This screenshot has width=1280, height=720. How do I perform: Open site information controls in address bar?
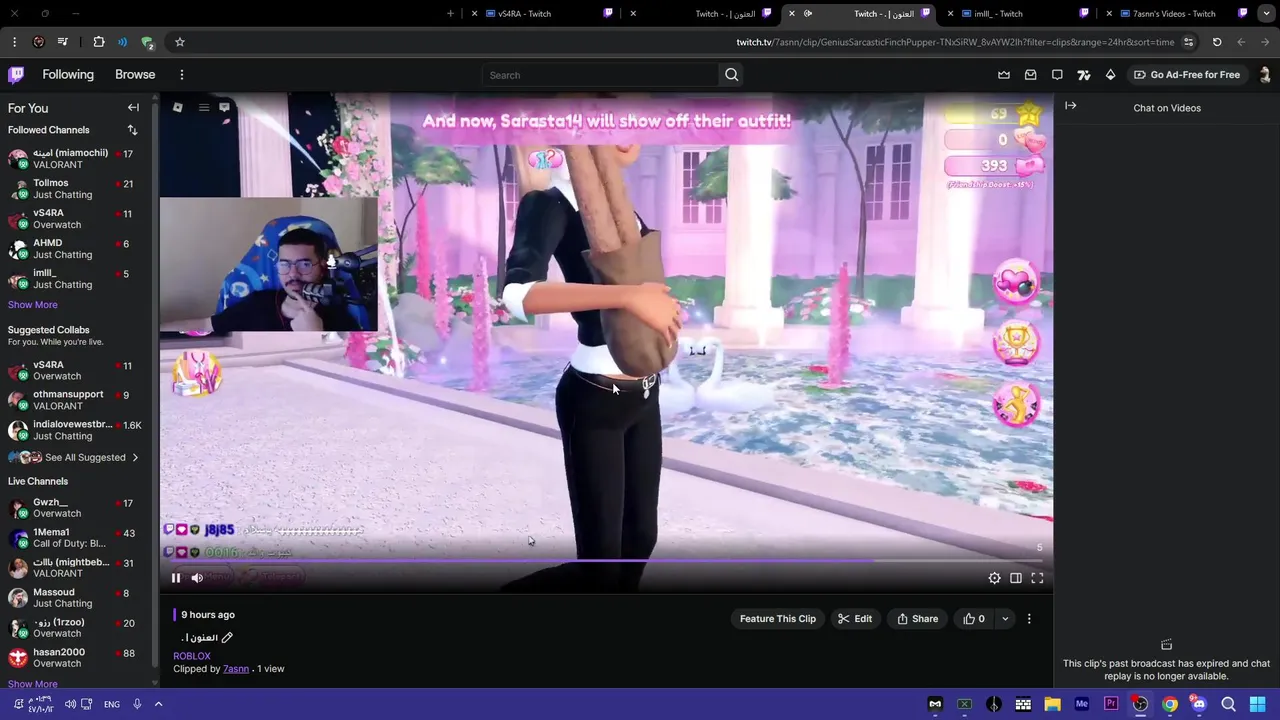tap(1188, 42)
